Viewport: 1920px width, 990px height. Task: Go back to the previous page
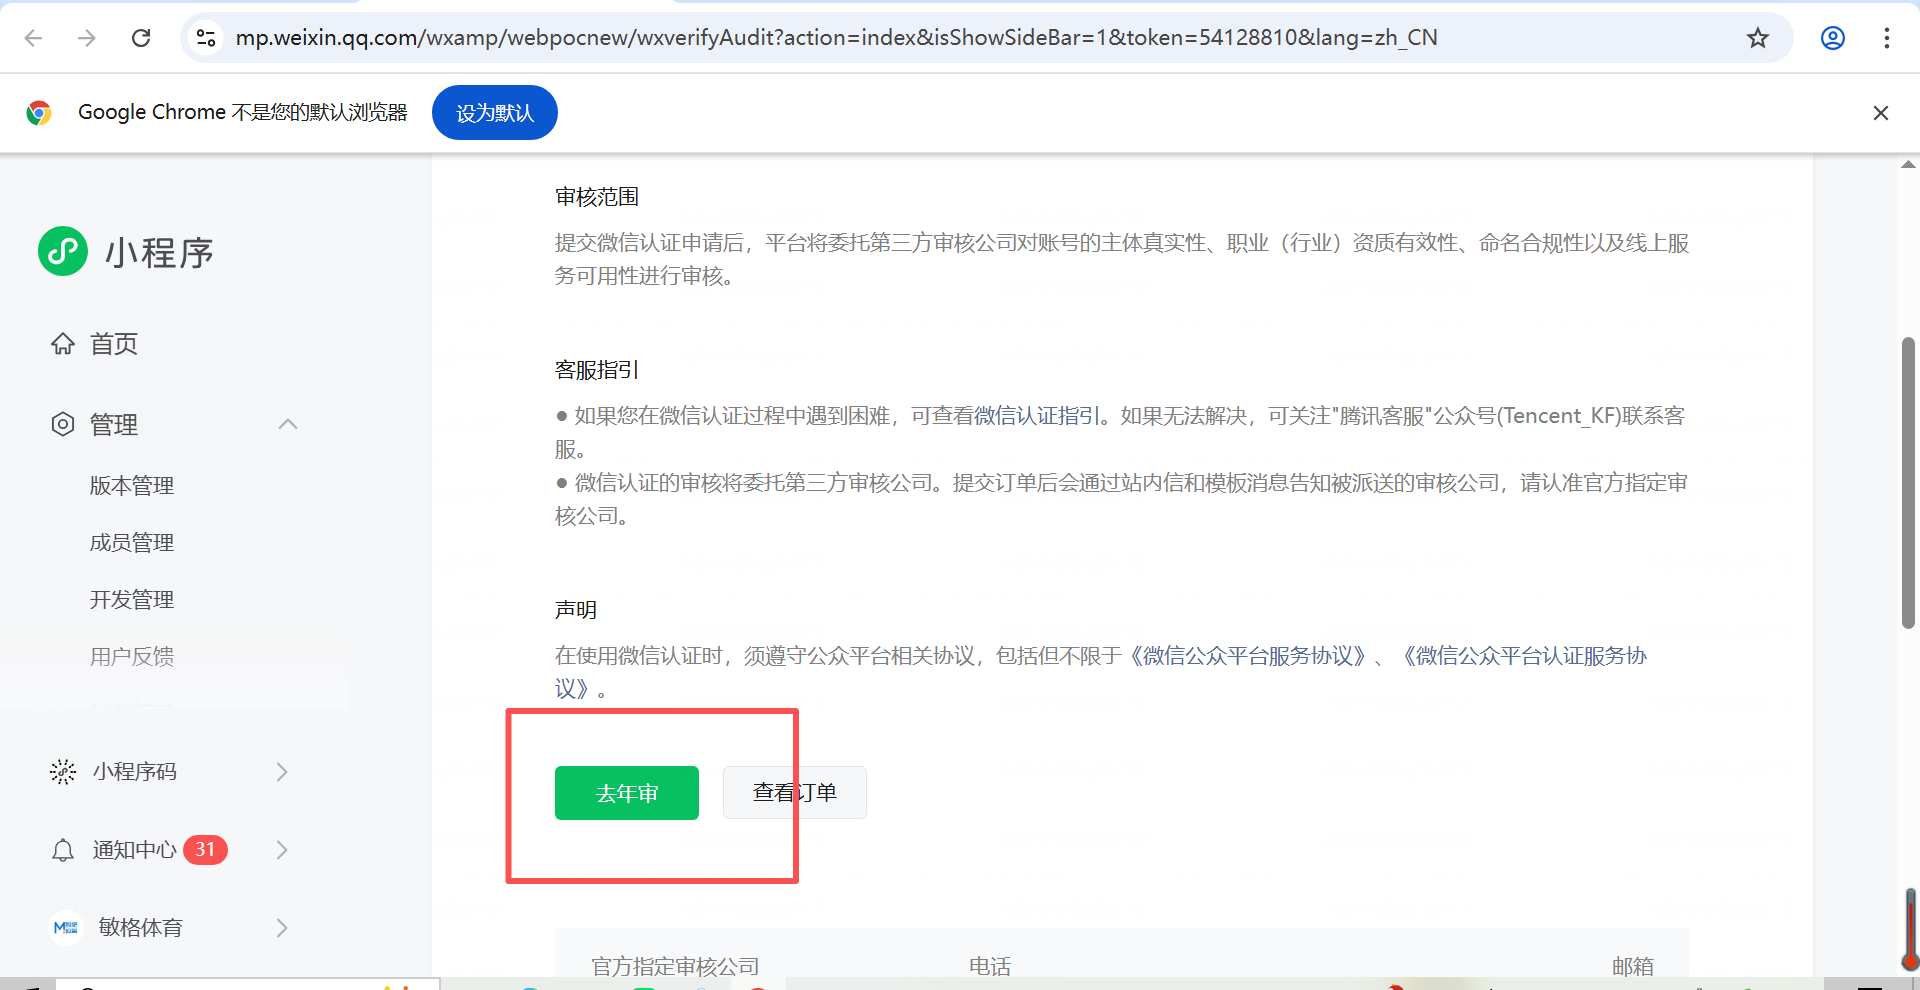[34, 38]
